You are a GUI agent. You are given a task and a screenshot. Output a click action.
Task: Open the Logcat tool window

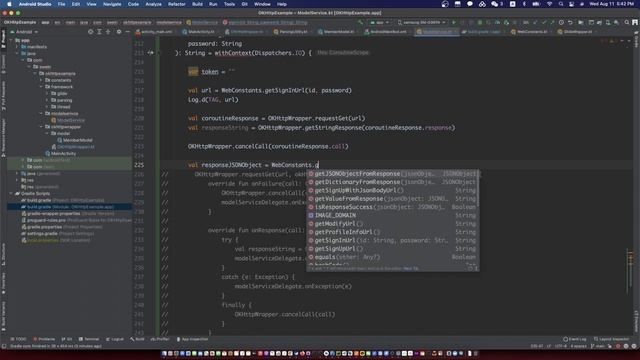[x=115, y=339]
